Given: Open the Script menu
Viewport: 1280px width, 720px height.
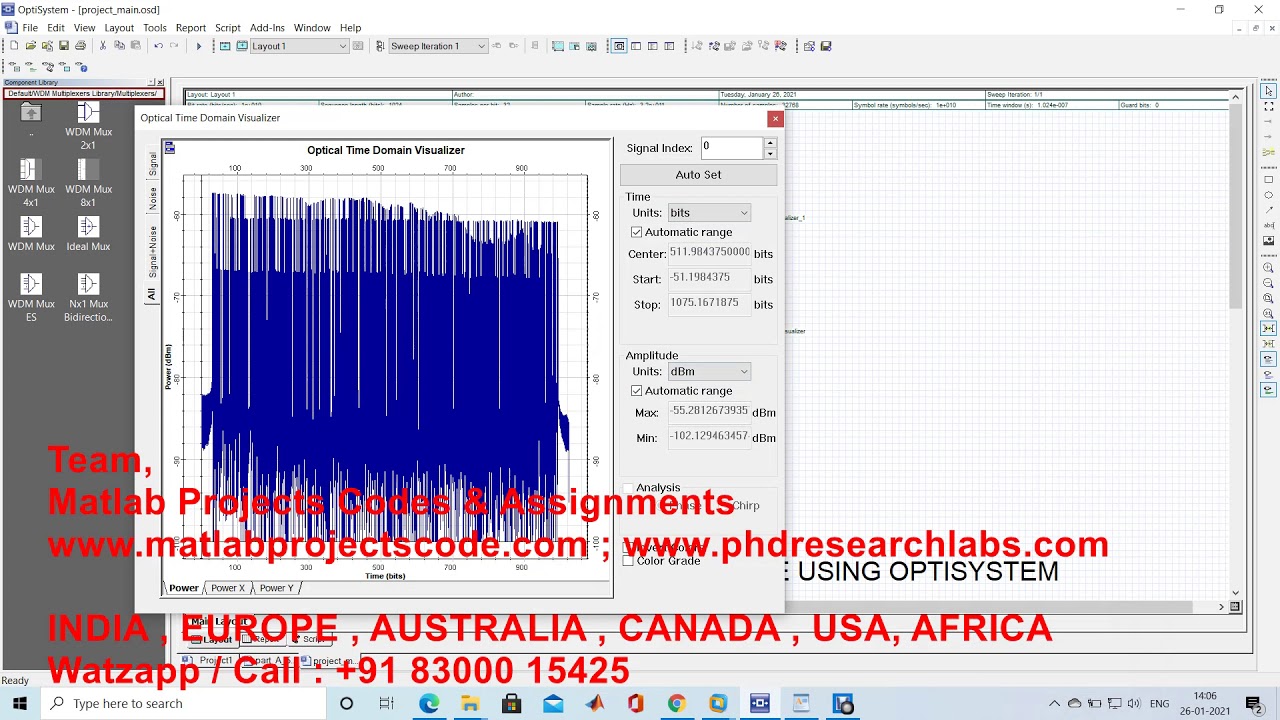Looking at the screenshot, I should pos(228,28).
